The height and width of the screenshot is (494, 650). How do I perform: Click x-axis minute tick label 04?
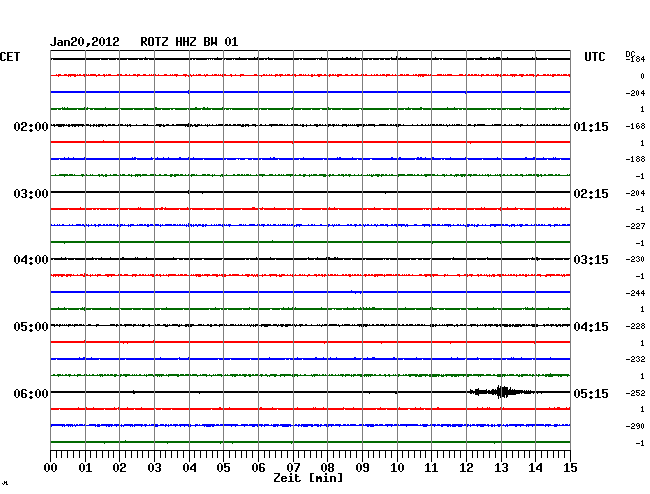point(189,468)
